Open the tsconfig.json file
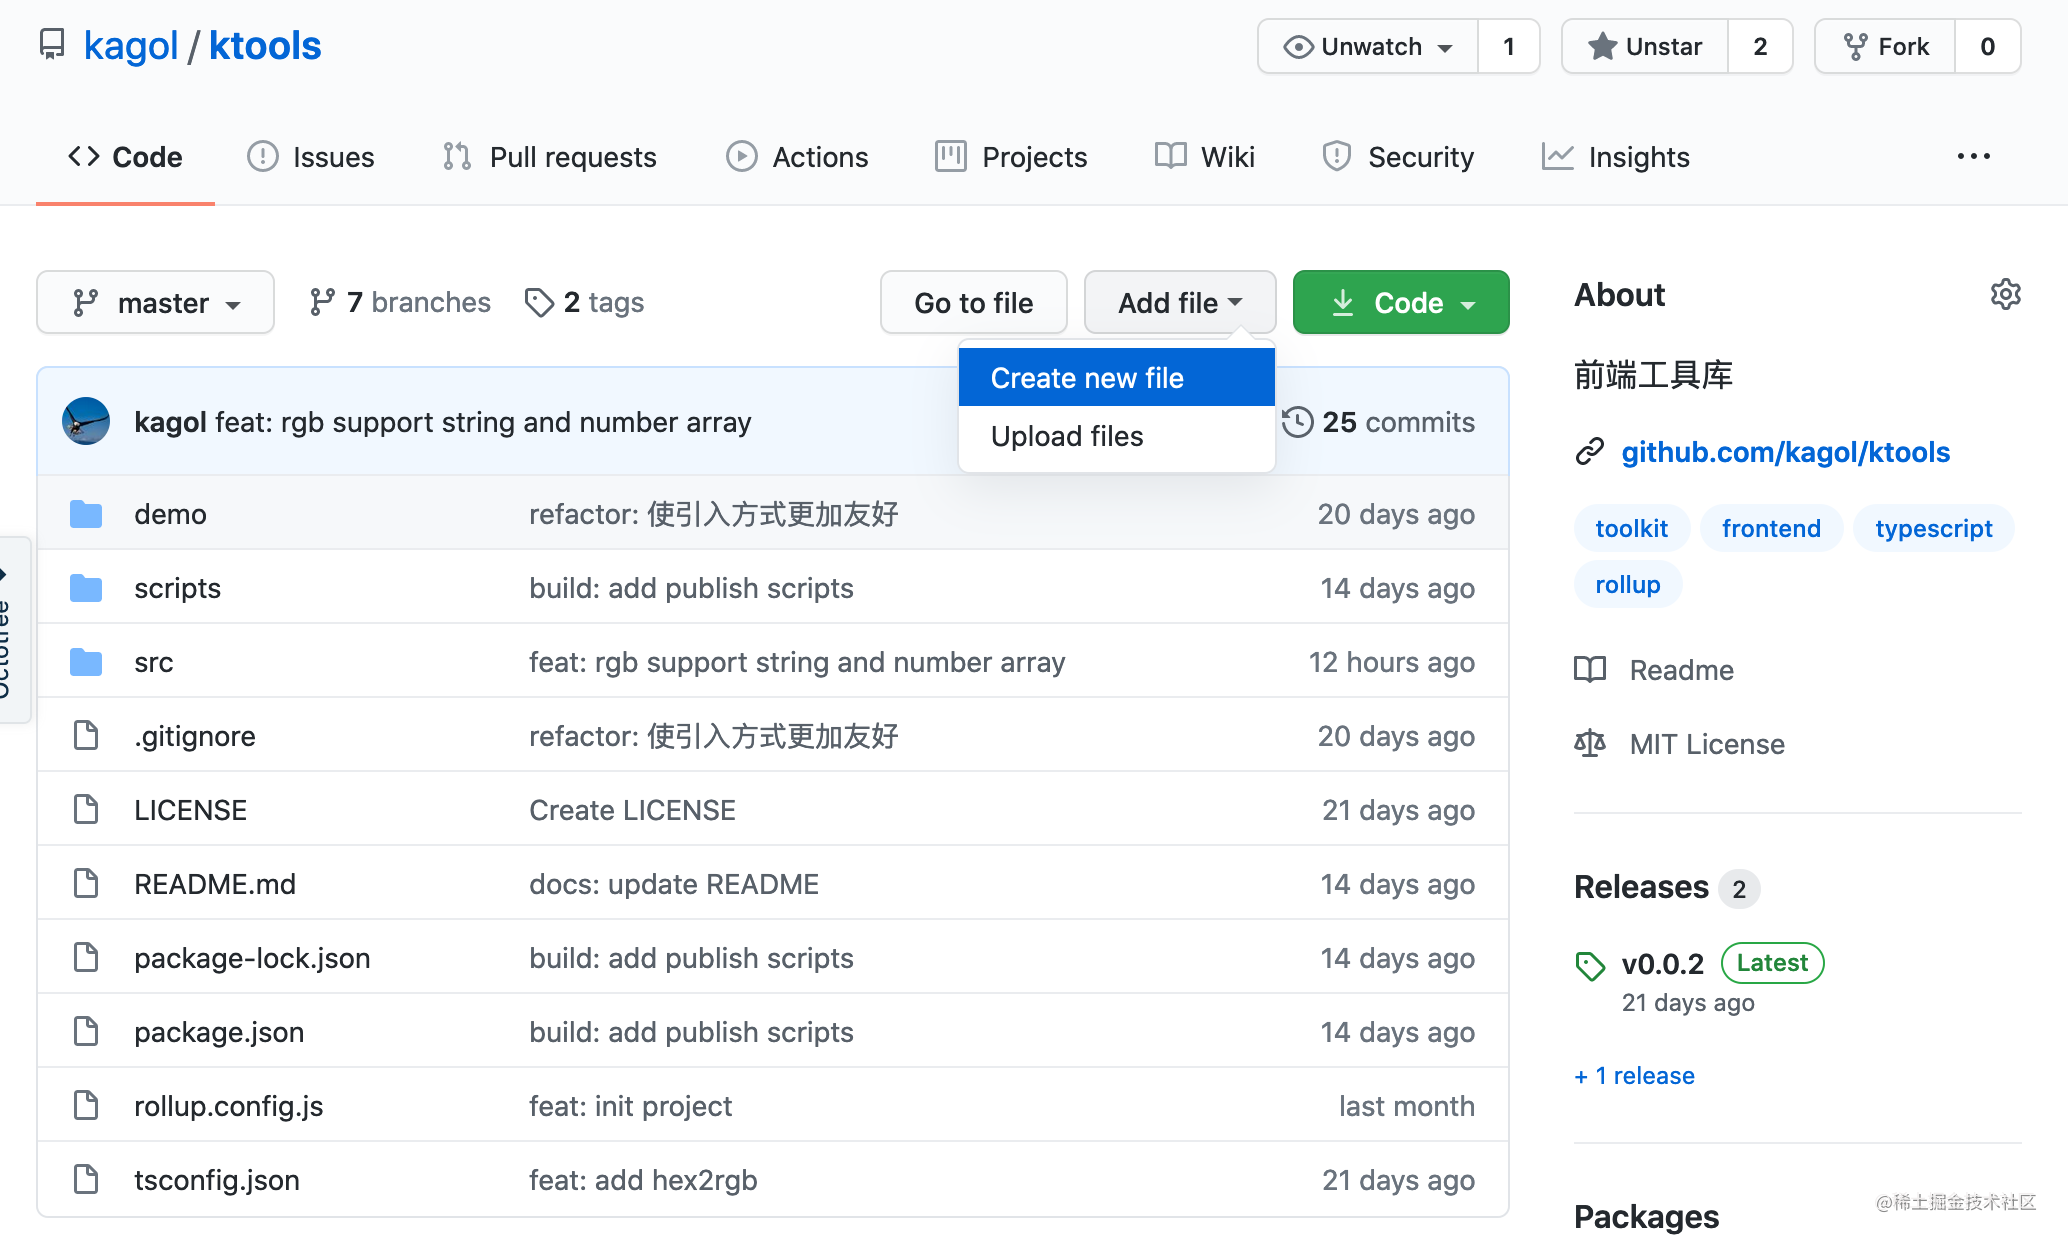2068x1244 pixels. coord(217,1180)
